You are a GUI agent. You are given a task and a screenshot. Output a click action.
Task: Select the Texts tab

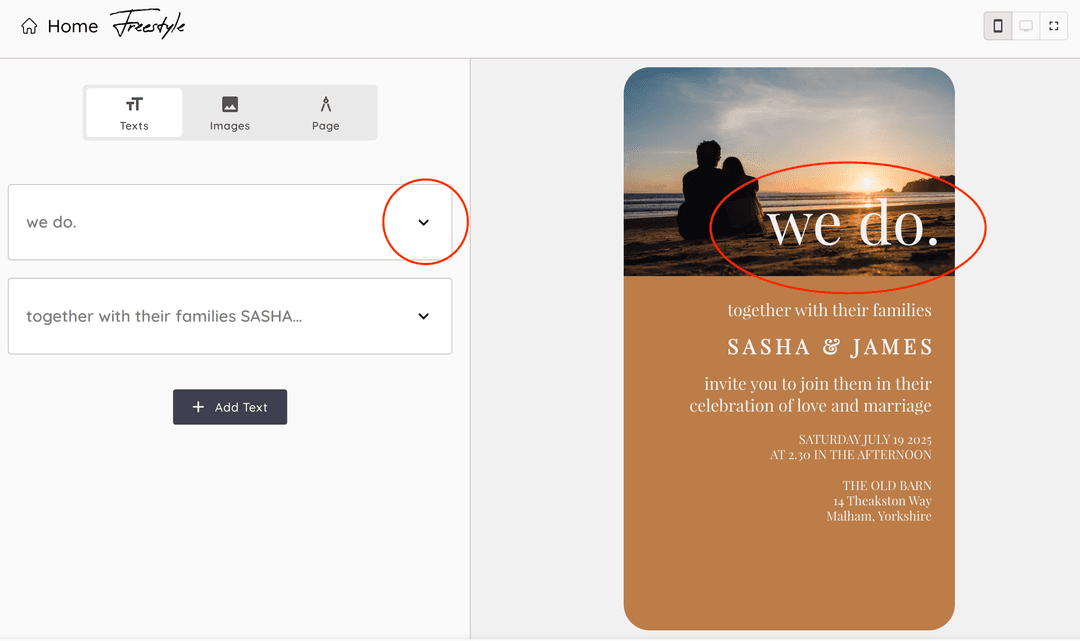coord(134,113)
